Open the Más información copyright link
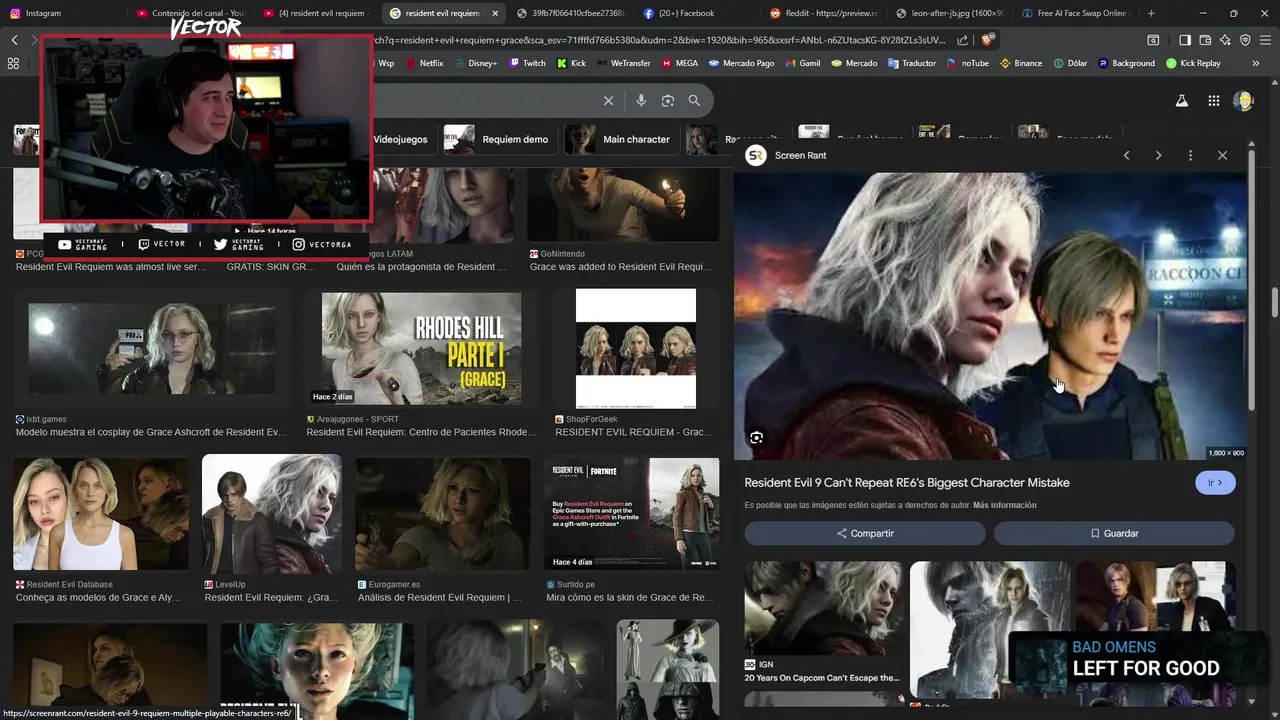Screen dimensions: 1280x720 1004,505
